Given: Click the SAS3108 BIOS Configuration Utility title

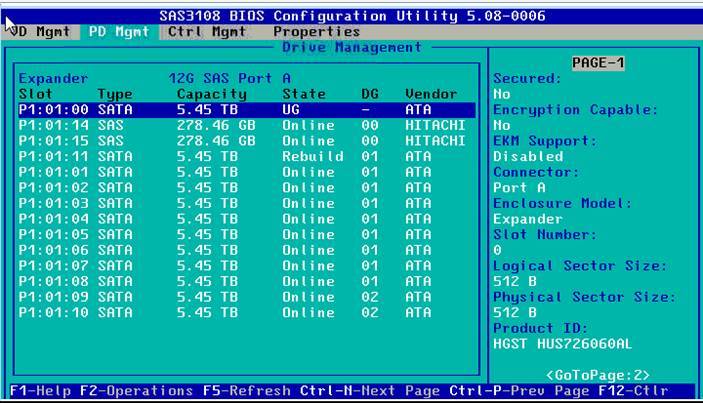Looking at the screenshot, I should pyautogui.click(x=352, y=16).
